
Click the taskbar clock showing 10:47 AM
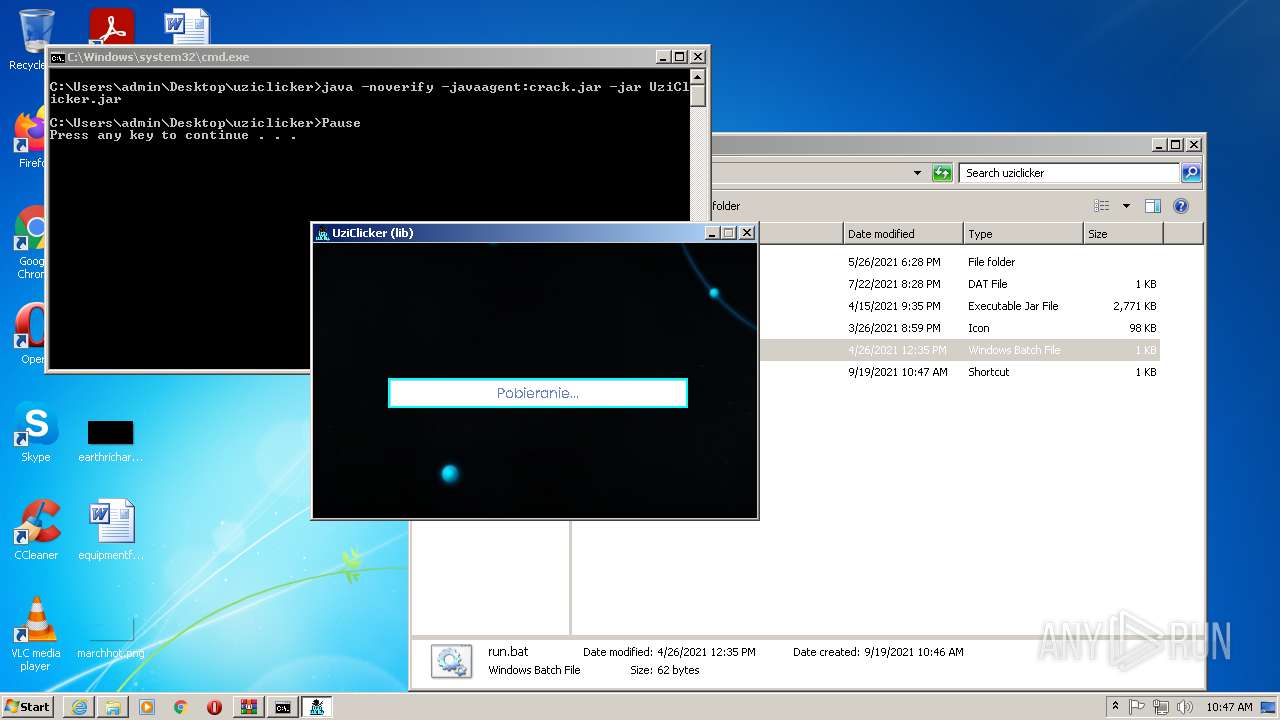click(x=1229, y=707)
